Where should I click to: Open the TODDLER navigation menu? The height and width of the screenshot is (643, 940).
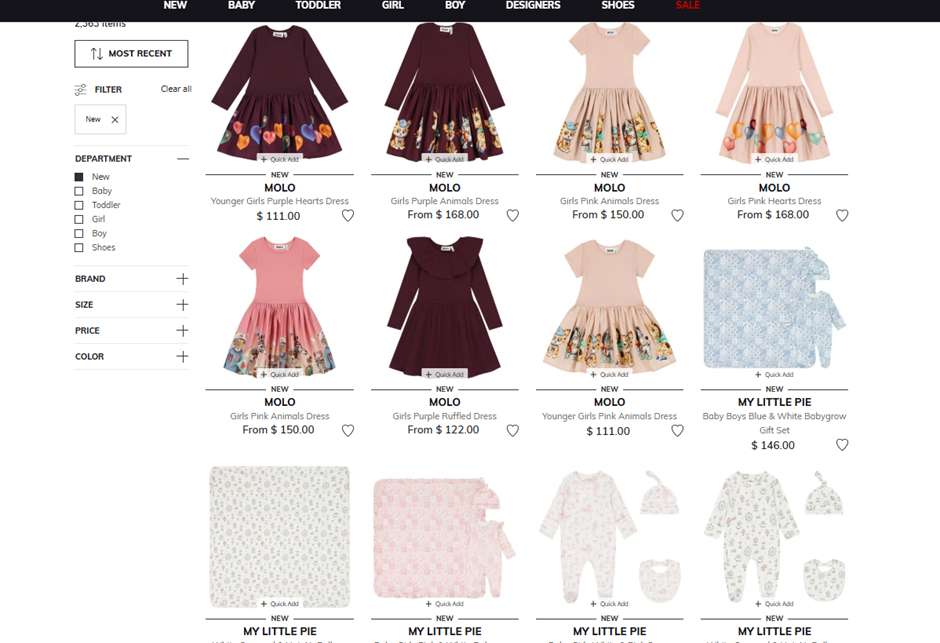318,5
